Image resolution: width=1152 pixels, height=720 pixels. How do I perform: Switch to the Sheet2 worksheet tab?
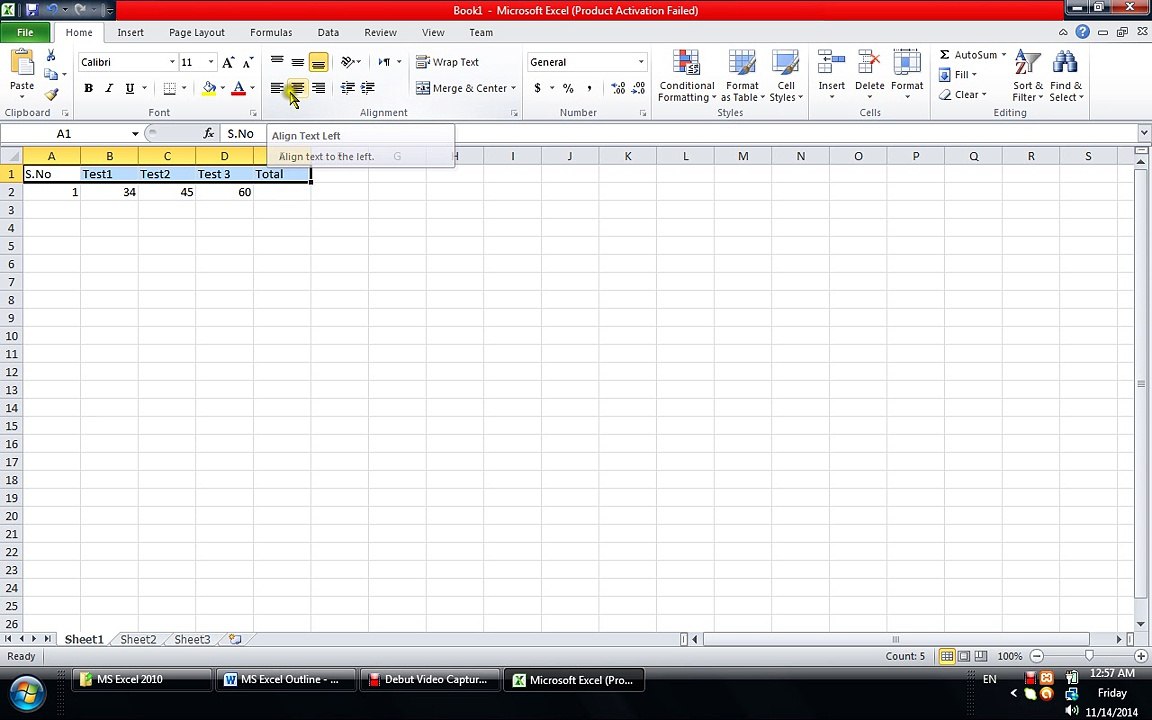pos(138,639)
